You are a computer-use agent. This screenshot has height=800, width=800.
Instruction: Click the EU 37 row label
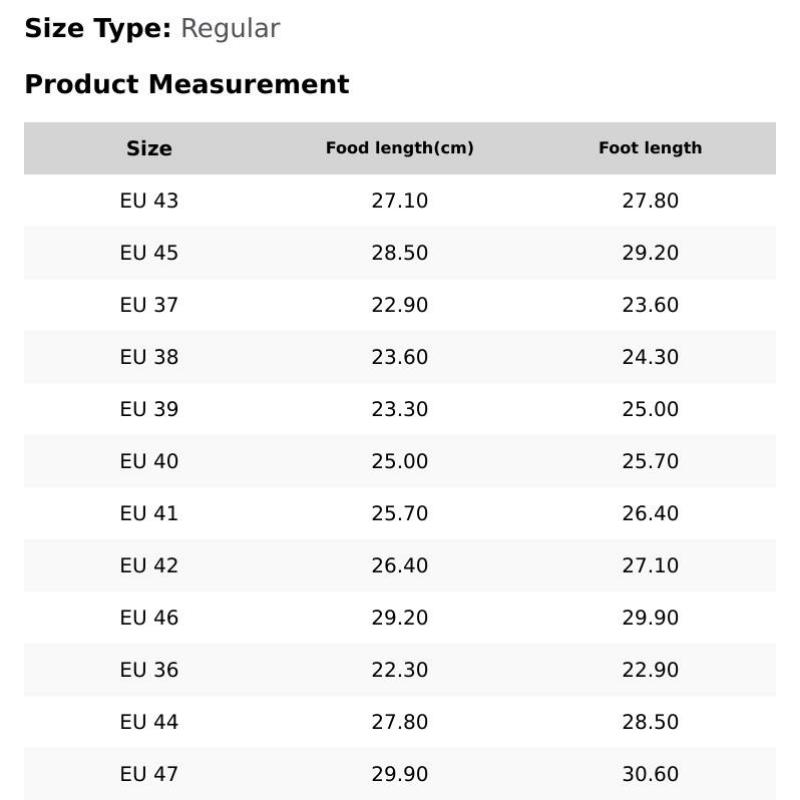[149, 305]
